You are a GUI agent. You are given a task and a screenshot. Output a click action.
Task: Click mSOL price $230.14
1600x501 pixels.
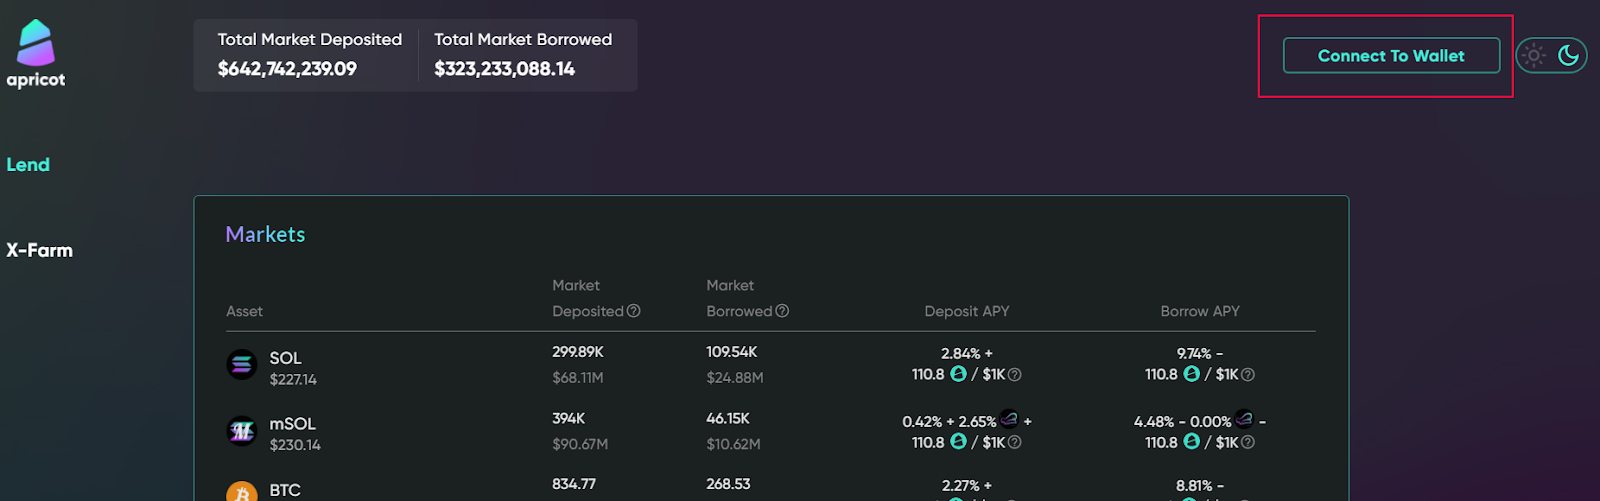[295, 445]
